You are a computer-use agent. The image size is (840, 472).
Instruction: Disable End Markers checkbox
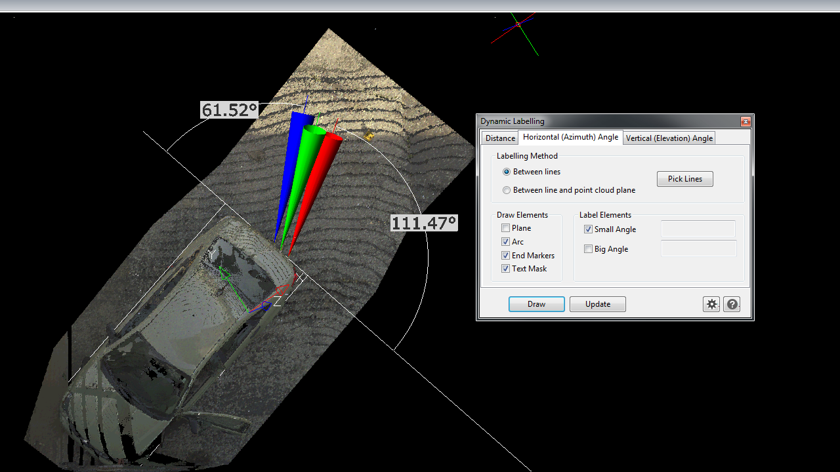tap(506, 255)
